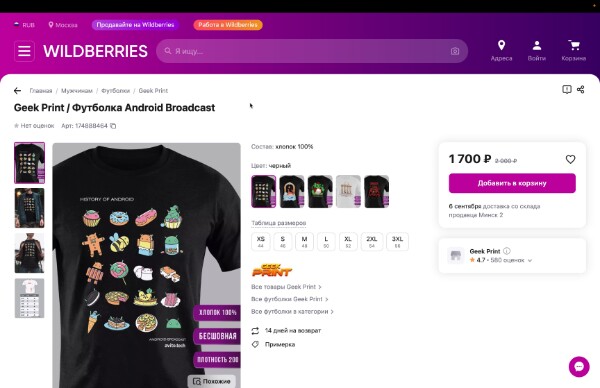Image resolution: width=600 pixels, height=388 pixels.
Task: Go back using the left arrow
Action: point(17,91)
